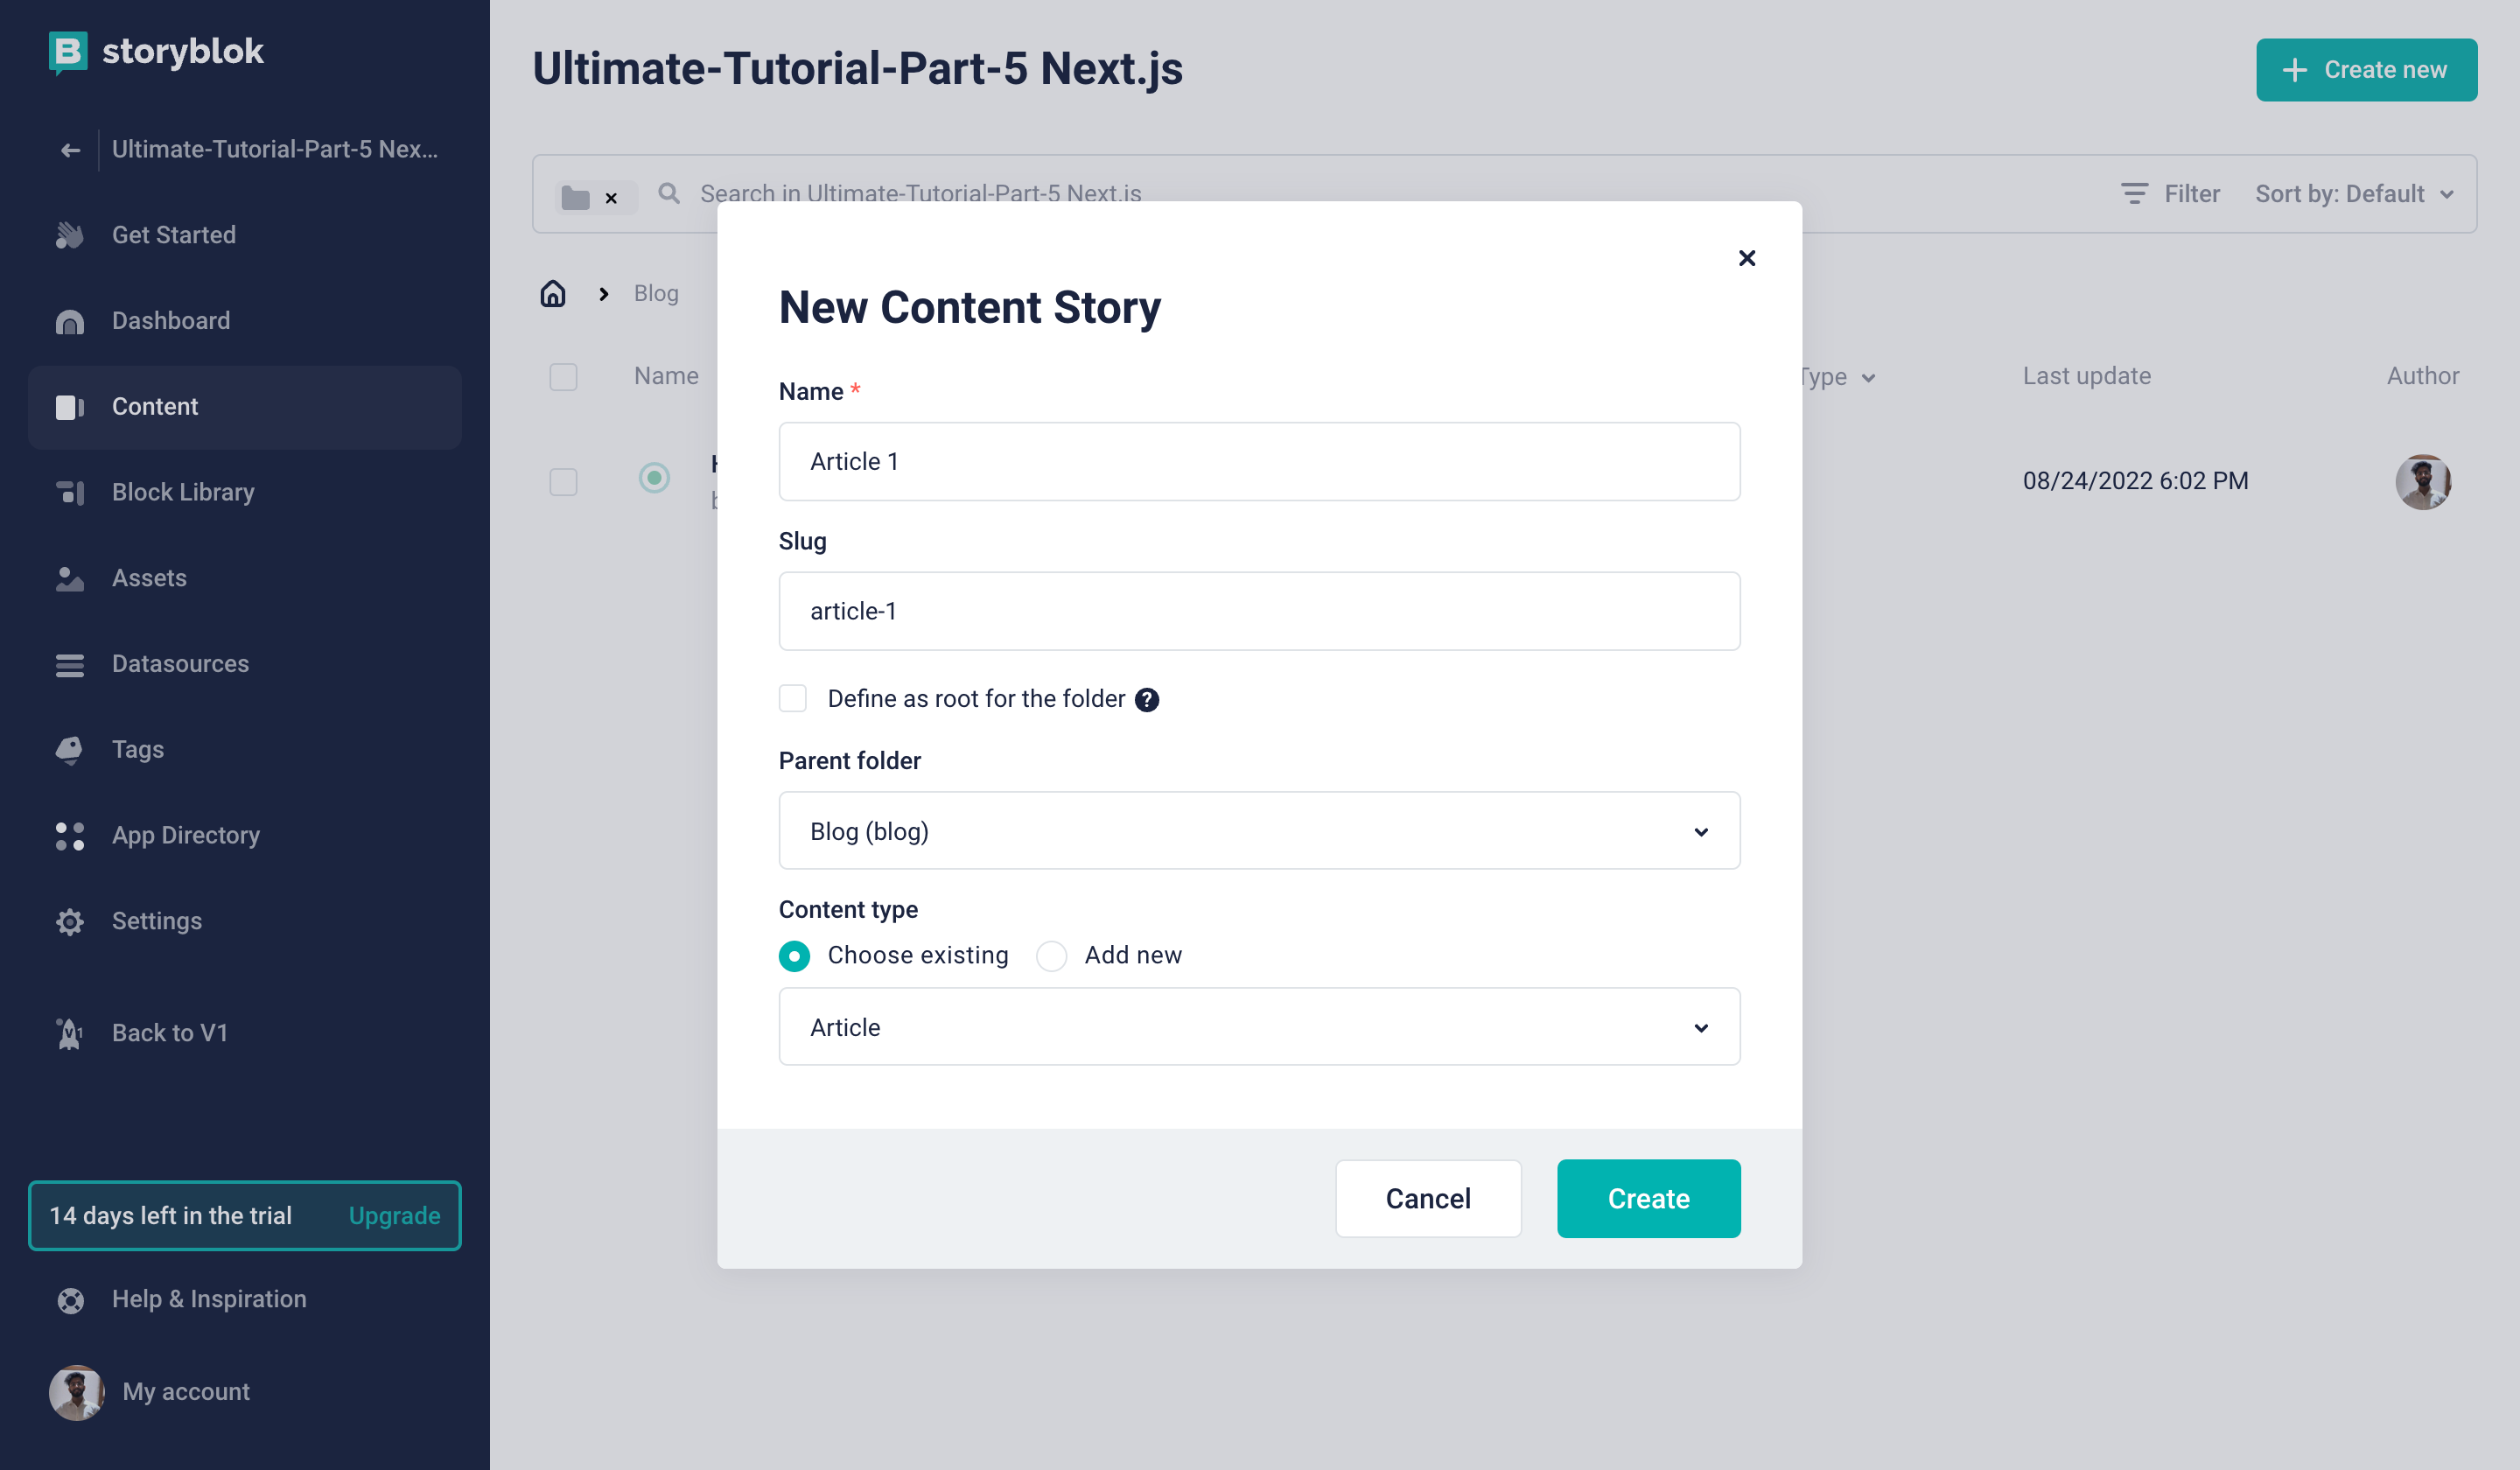Viewport: 2520px width, 1470px height.
Task: Click the help question mark next to root folder
Action: pyautogui.click(x=1147, y=700)
